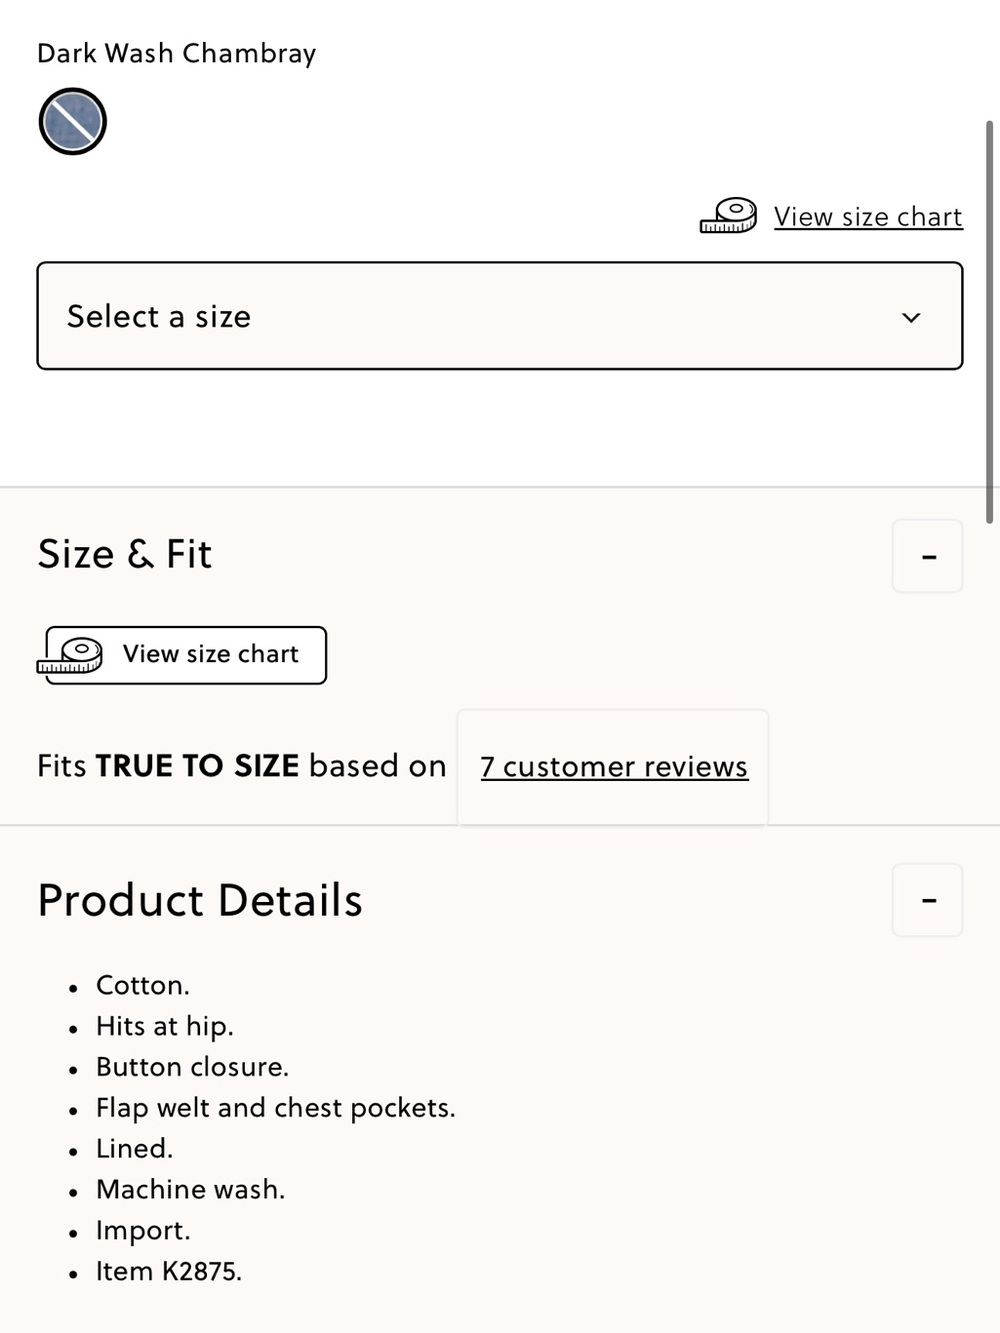Click the Button closure list entry
This screenshot has width=1000, height=1333.
193,1067
